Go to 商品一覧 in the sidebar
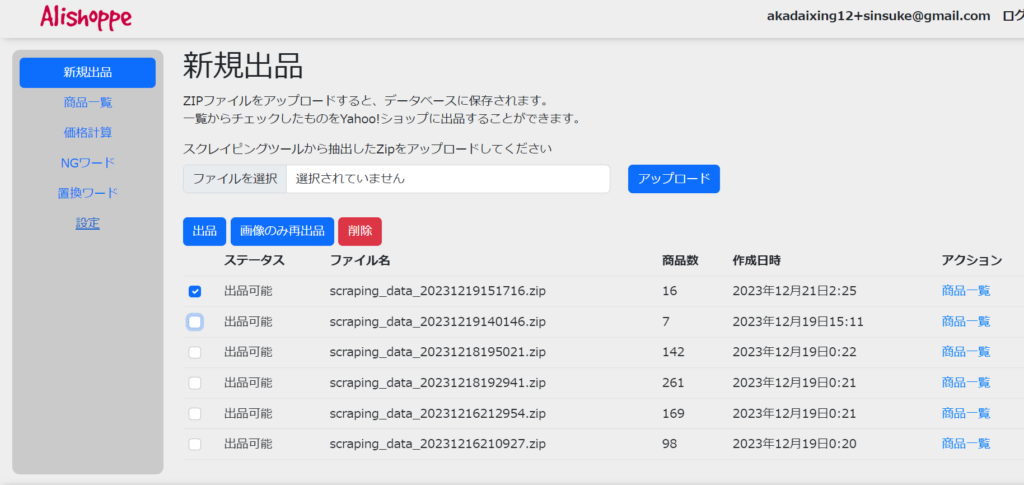Screen dimensions: 1024x485 [x=87, y=102]
